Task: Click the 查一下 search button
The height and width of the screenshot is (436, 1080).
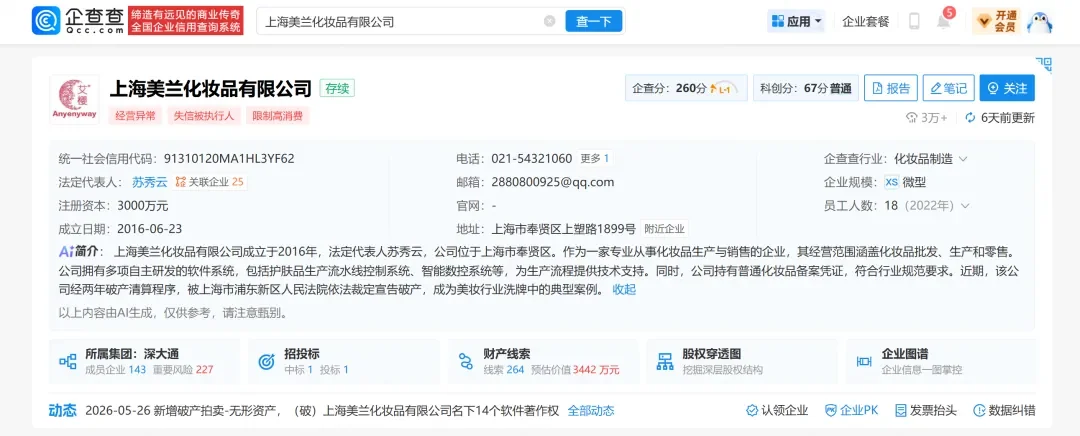Action: pyautogui.click(x=594, y=21)
